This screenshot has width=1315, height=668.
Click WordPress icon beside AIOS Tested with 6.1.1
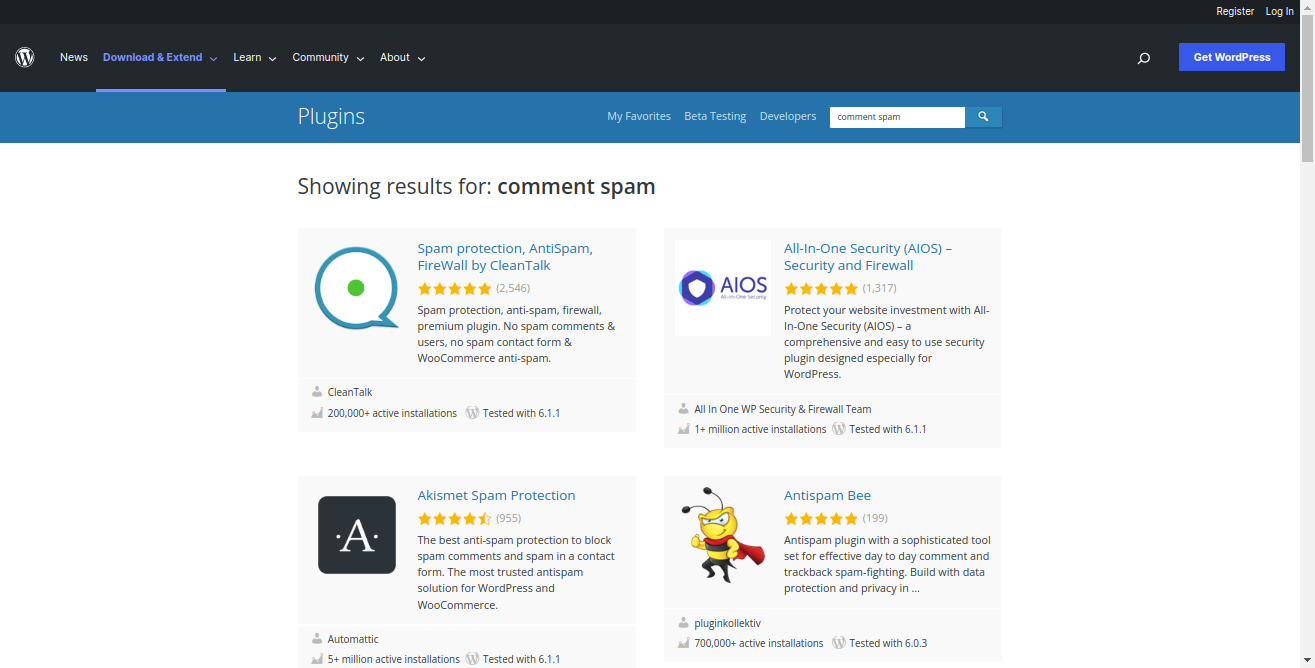click(839, 429)
